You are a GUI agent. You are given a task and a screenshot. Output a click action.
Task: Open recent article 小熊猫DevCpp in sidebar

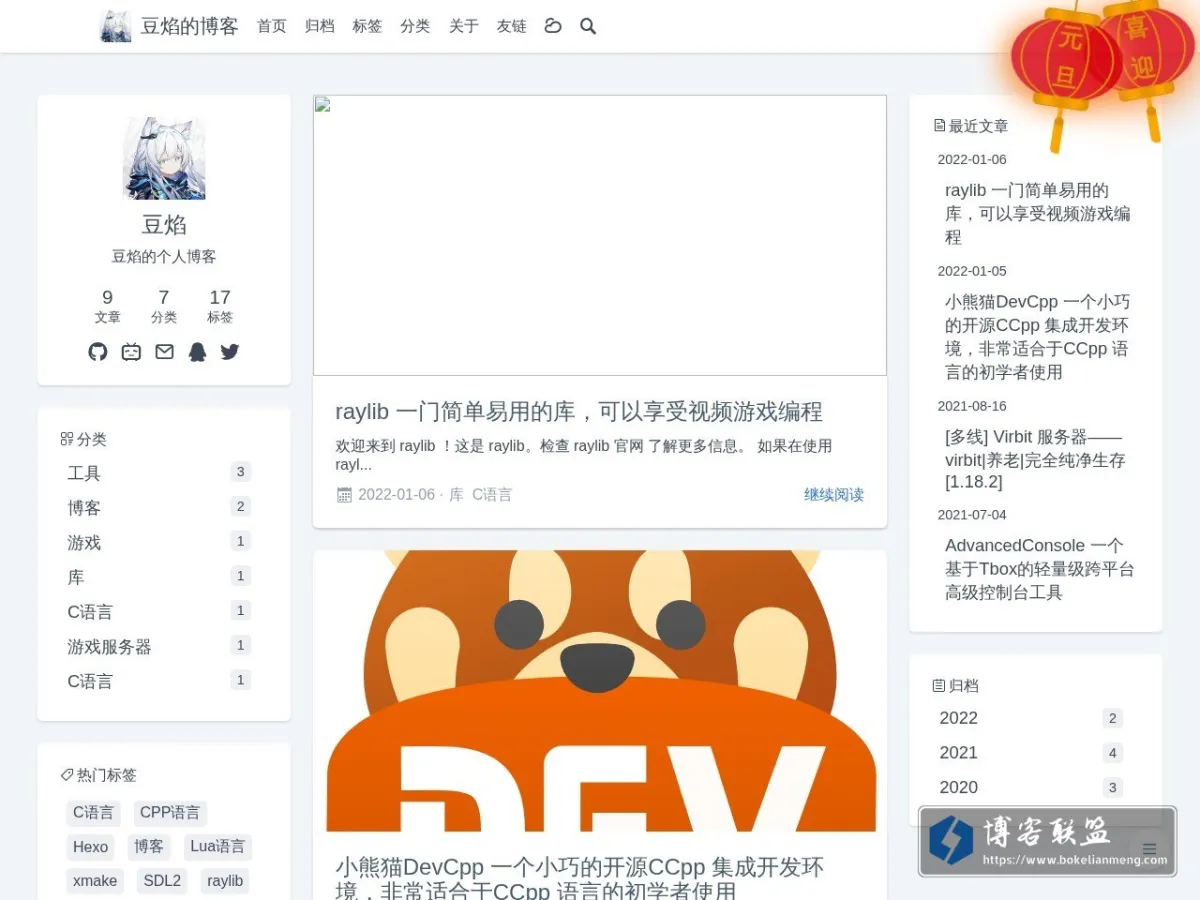click(x=1038, y=337)
